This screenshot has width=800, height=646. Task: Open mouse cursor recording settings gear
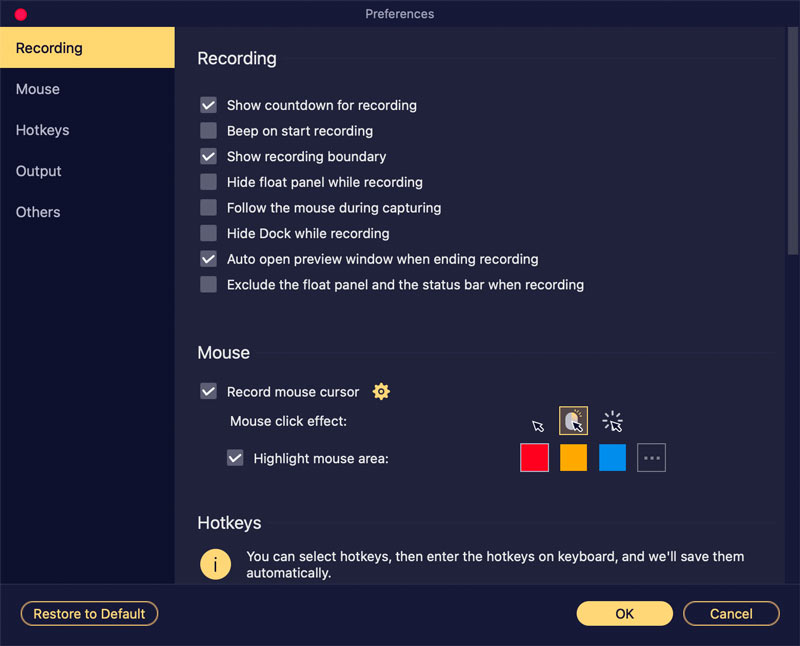point(381,391)
